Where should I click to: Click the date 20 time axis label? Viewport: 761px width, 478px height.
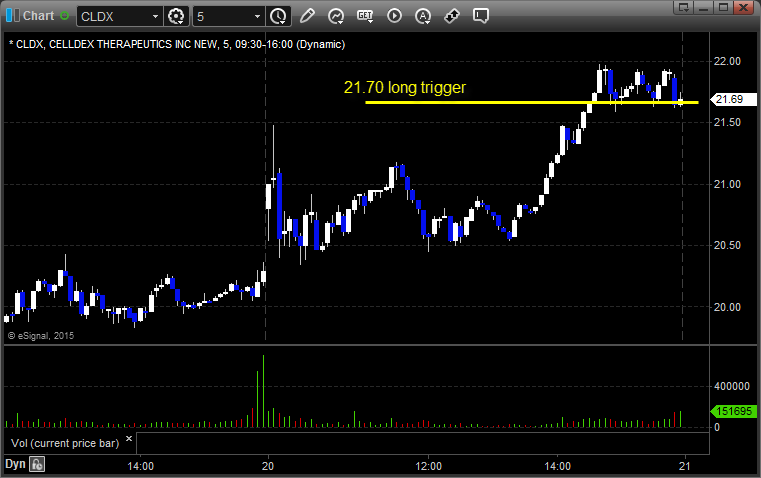268,466
